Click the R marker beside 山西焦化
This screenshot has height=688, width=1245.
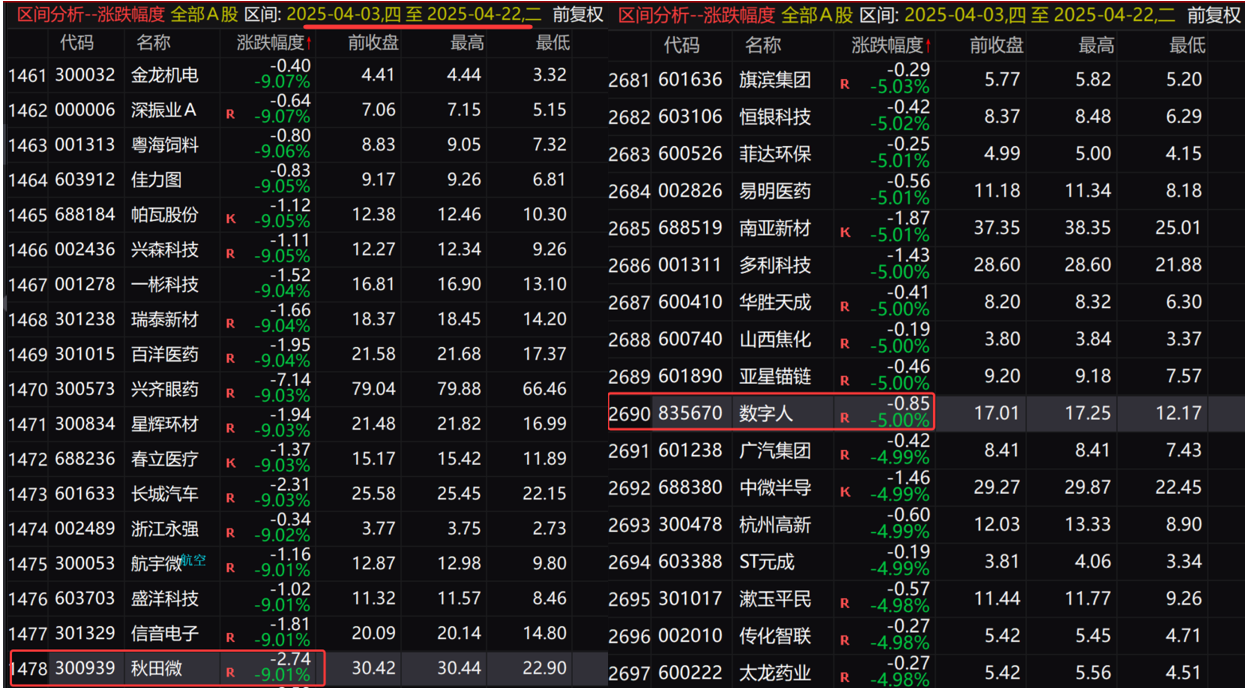pyautogui.click(x=845, y=344)
